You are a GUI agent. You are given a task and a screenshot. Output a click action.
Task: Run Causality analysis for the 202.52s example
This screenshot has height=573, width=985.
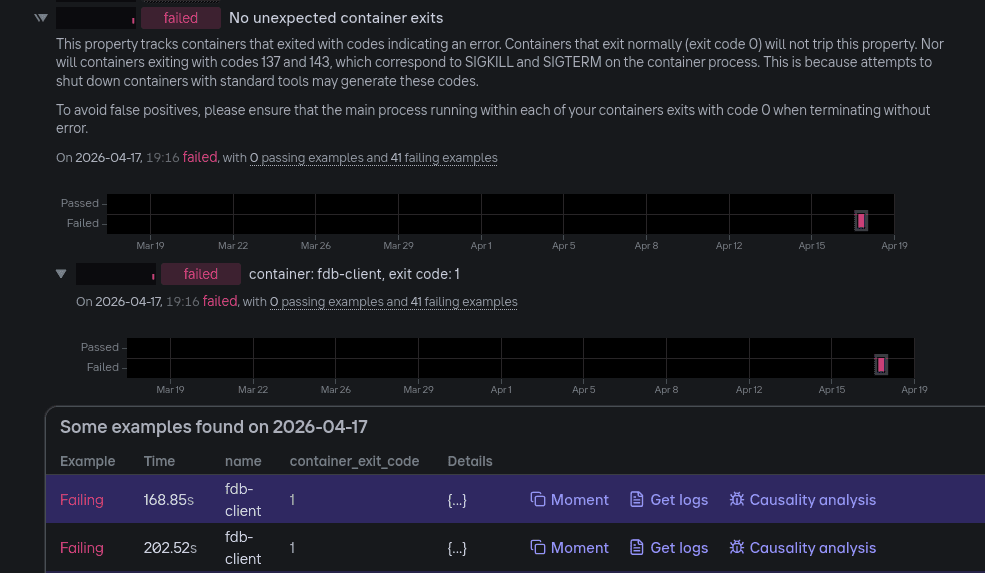pyautogui.click(x=803, y=548)
